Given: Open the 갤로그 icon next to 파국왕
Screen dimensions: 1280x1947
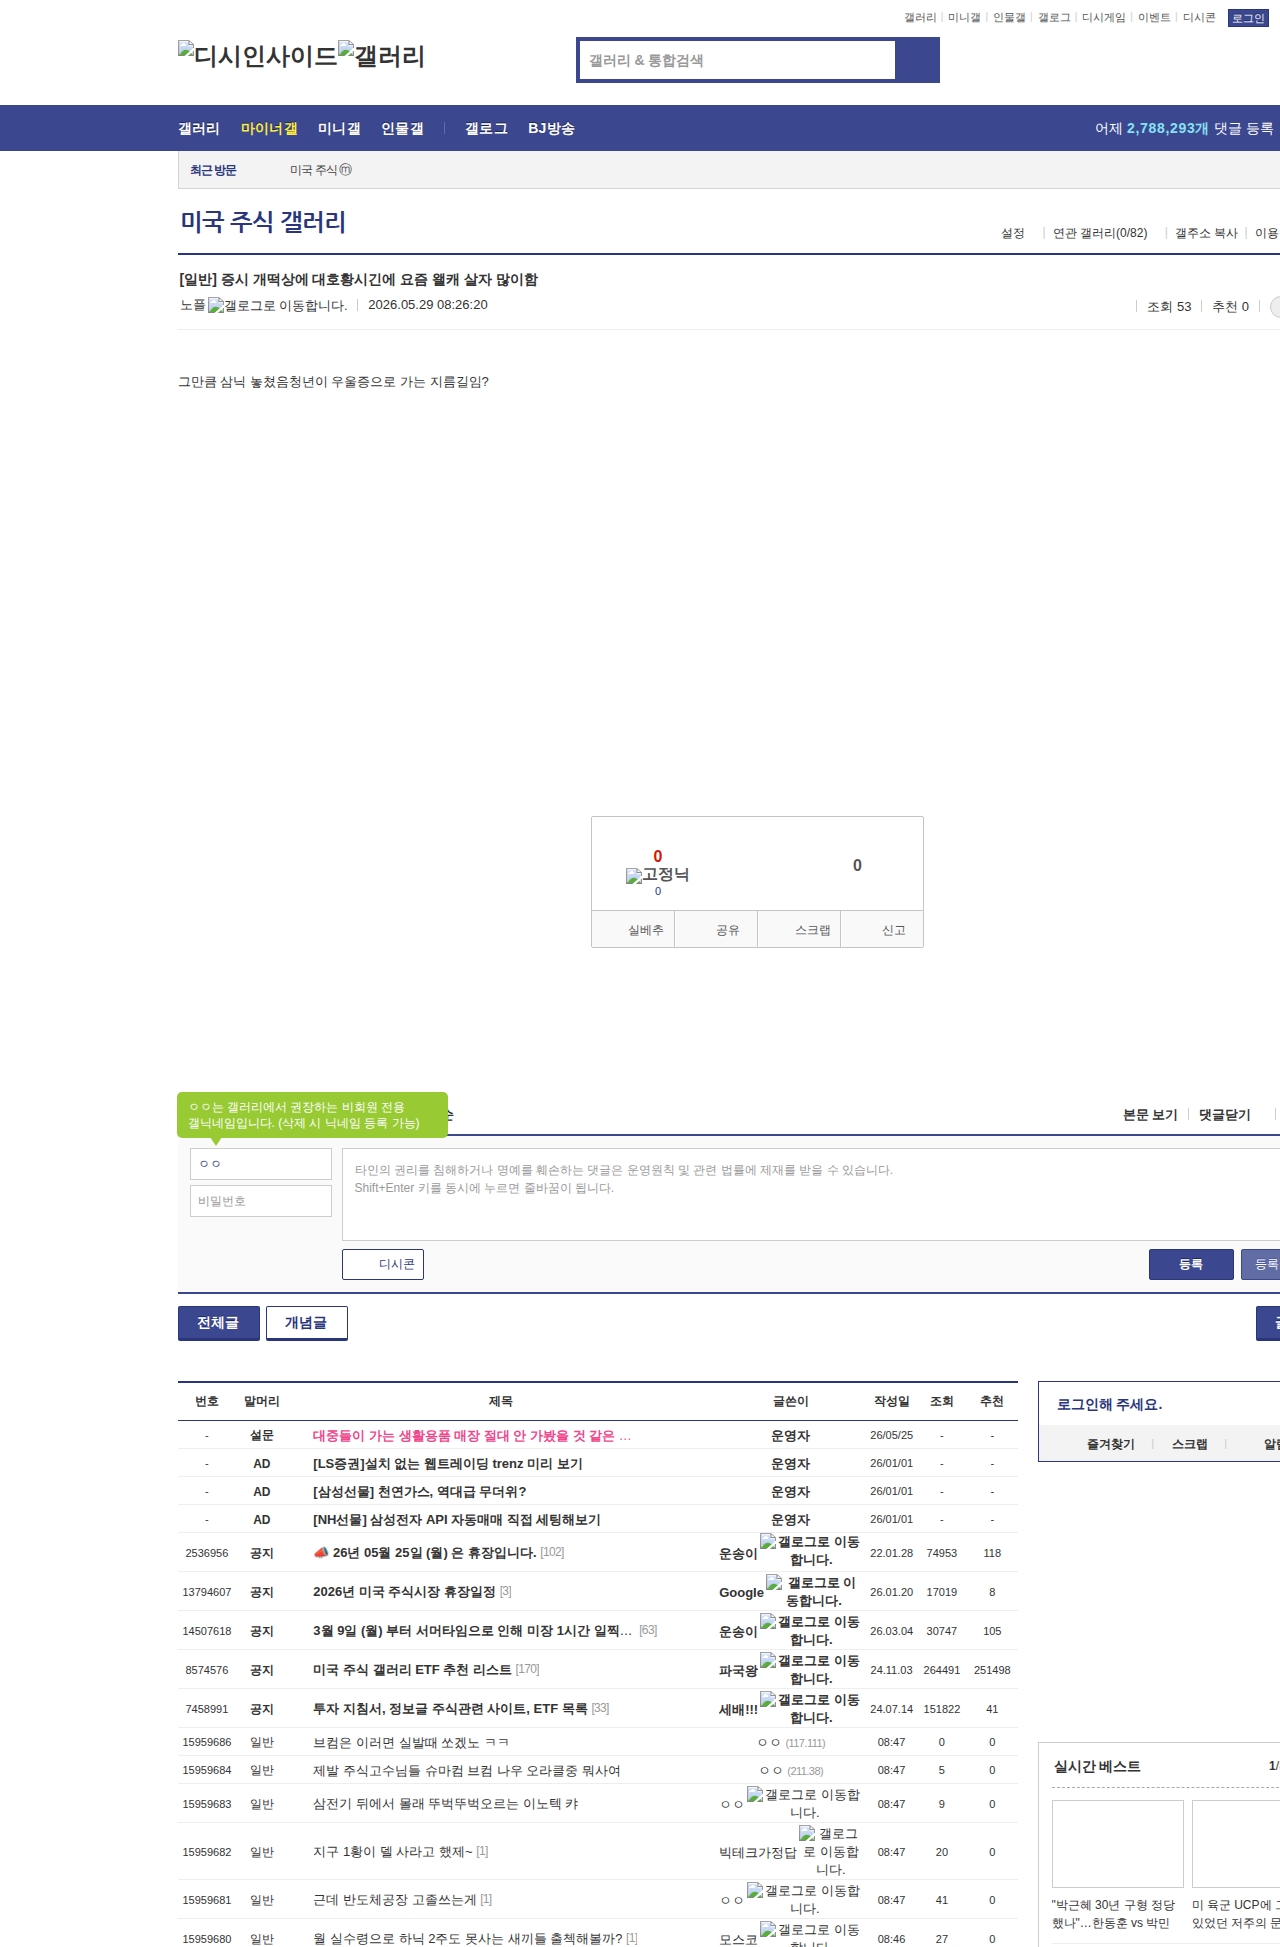Looking at the screenshot, I should coord(809,1669).
